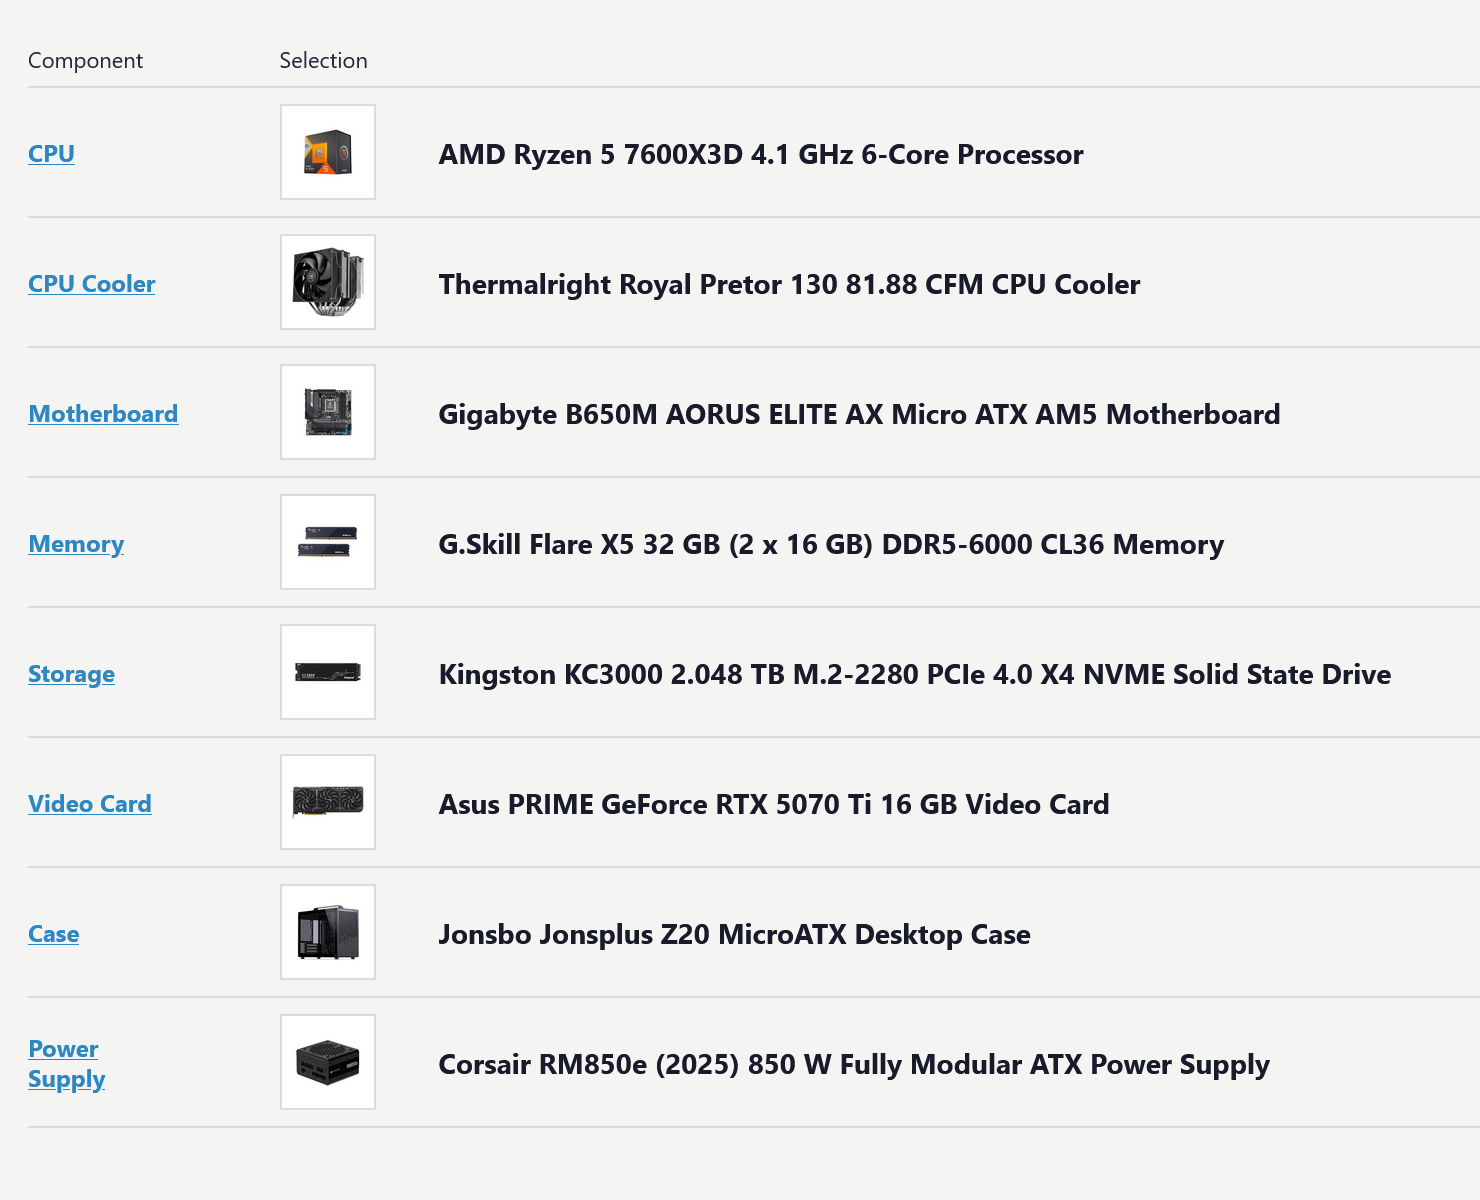Image resolution: width=1480 pixels, height=1200 pixels.
Task: Click the Component column header
Action: pyautogui.click(x=85, y=61)
